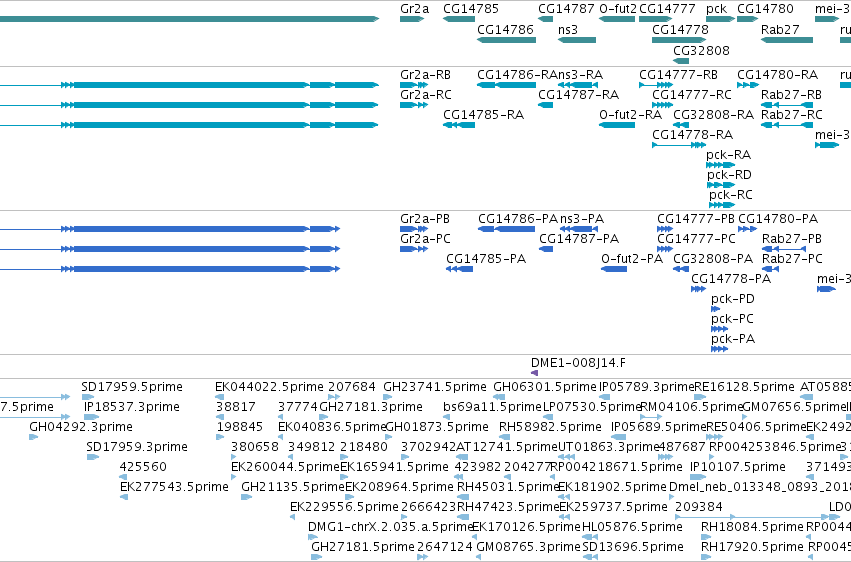Open the CG14780-RA transcript label
This screenshot has height=562, width=851.
[x=777, y=75]
